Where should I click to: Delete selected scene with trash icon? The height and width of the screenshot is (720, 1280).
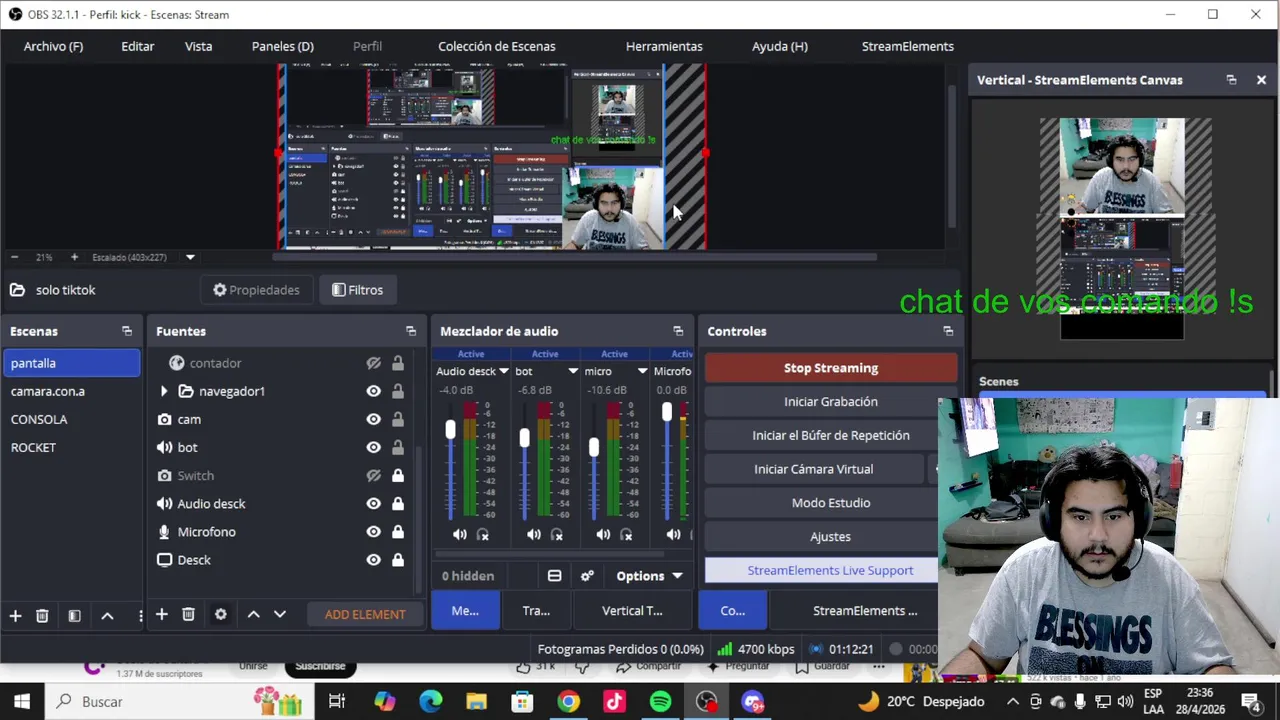(x=42, y=616)
